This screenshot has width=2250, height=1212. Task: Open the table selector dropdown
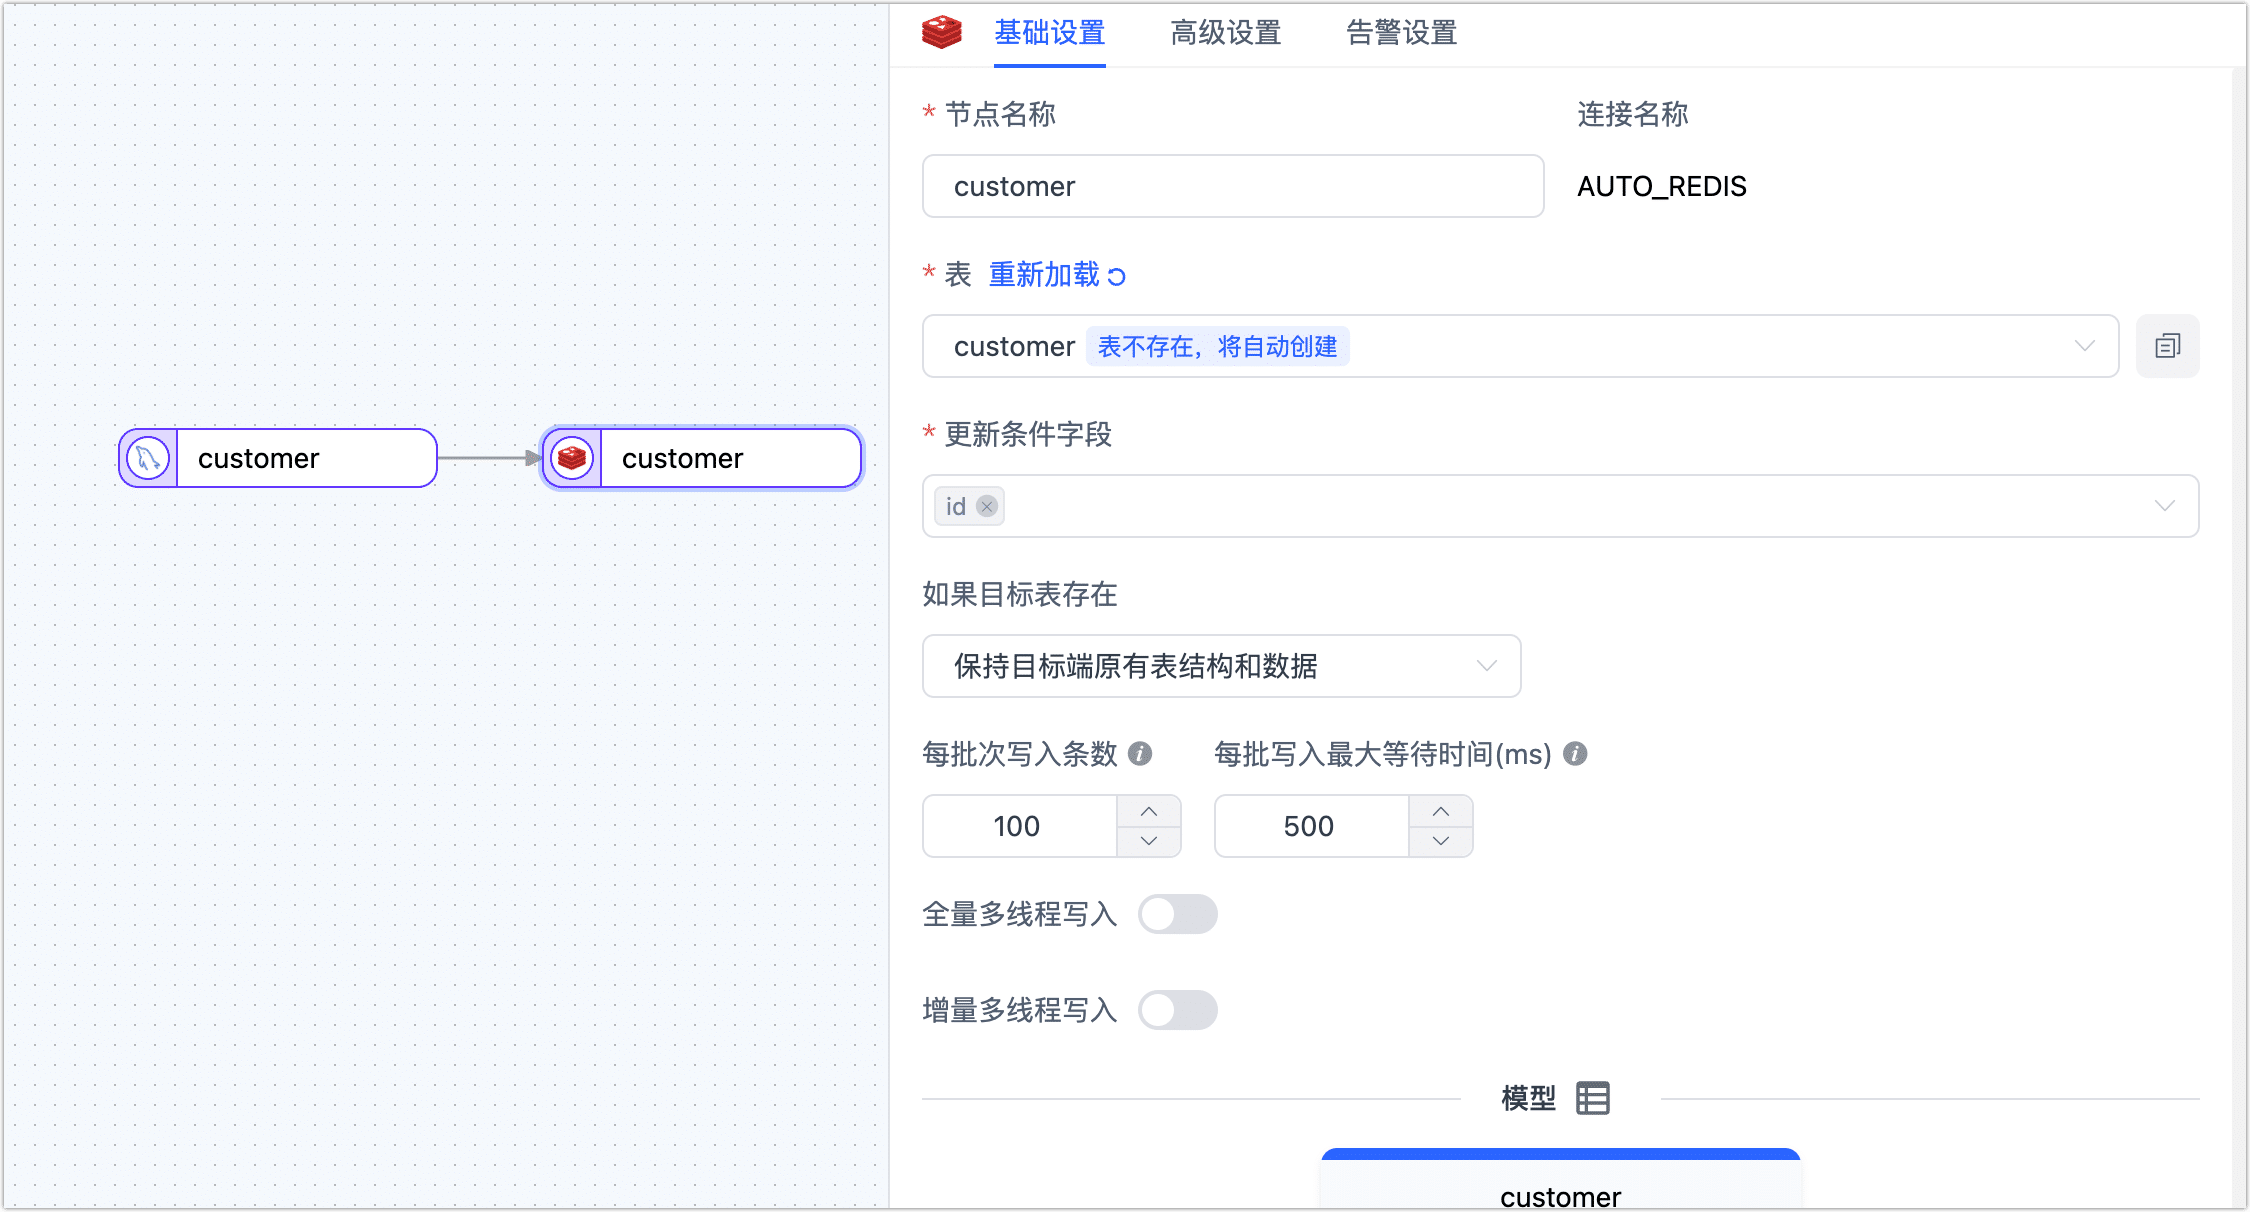[x=2083, y=346]
